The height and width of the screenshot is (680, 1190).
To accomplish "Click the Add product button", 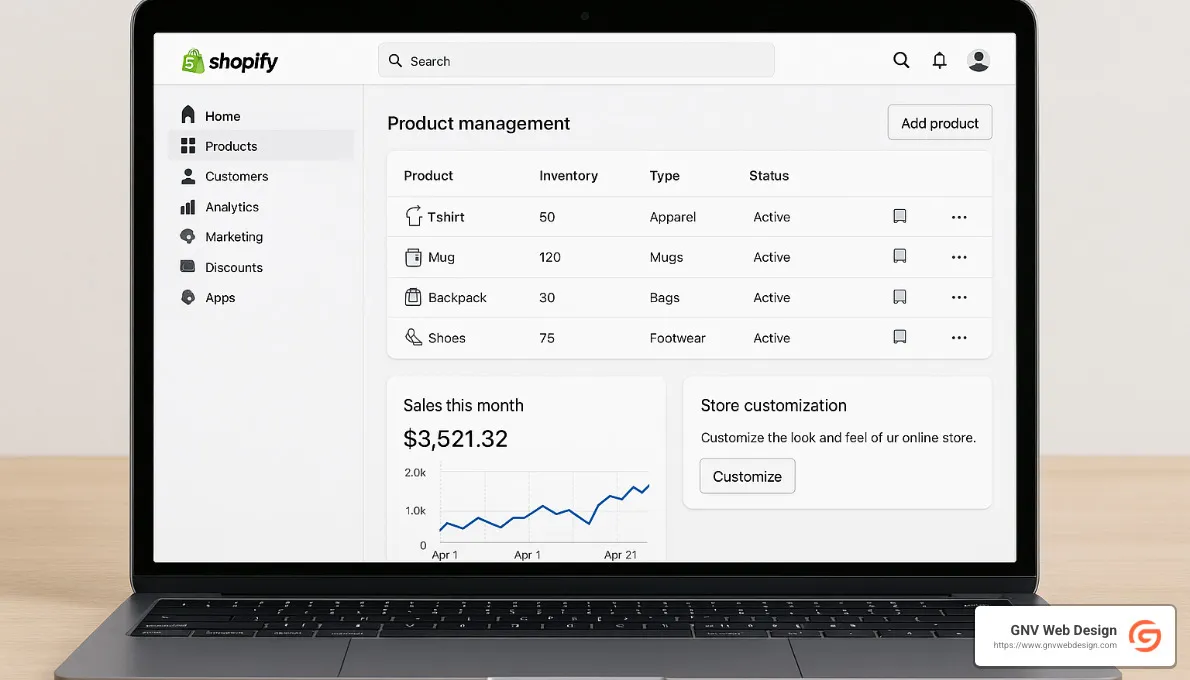I will [939, 122].
